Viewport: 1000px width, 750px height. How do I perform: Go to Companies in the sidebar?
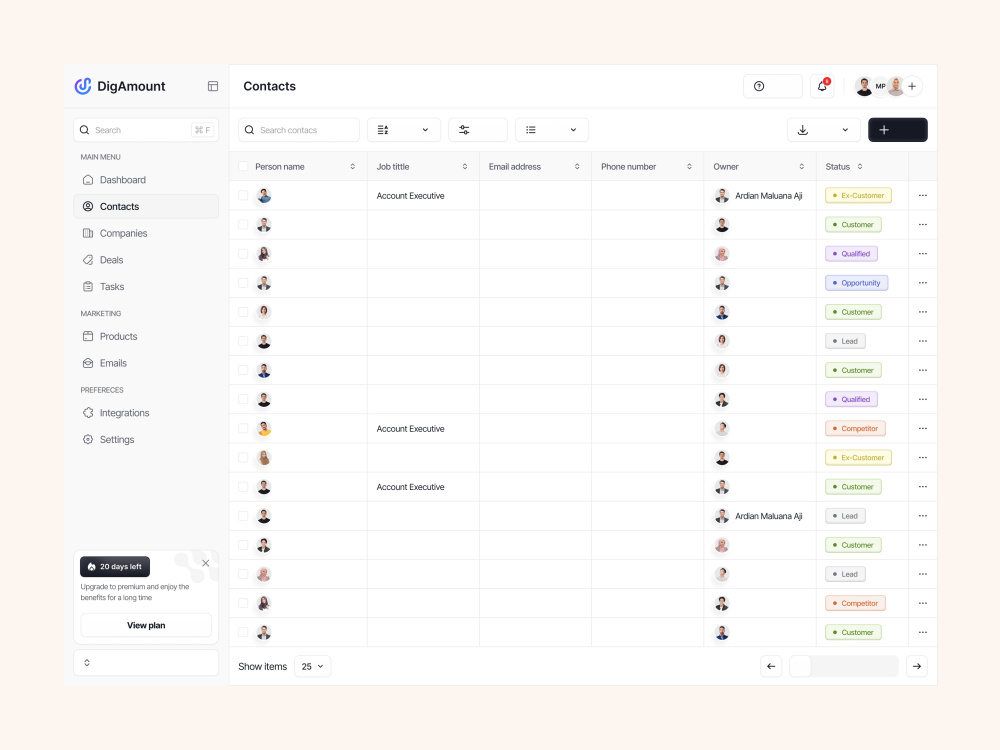pos(146,233)
